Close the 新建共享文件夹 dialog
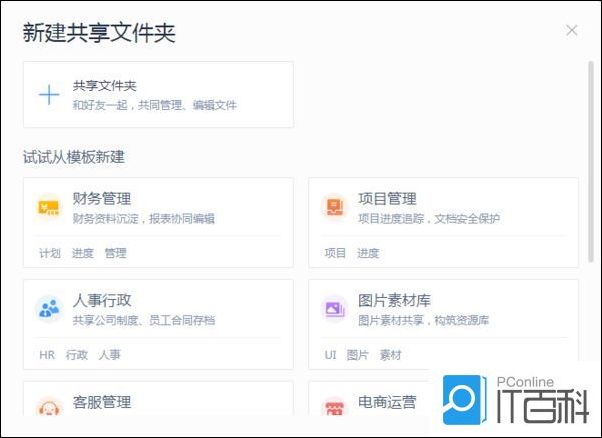Viewport: 602px width, 438px height. tap(572, 30)
